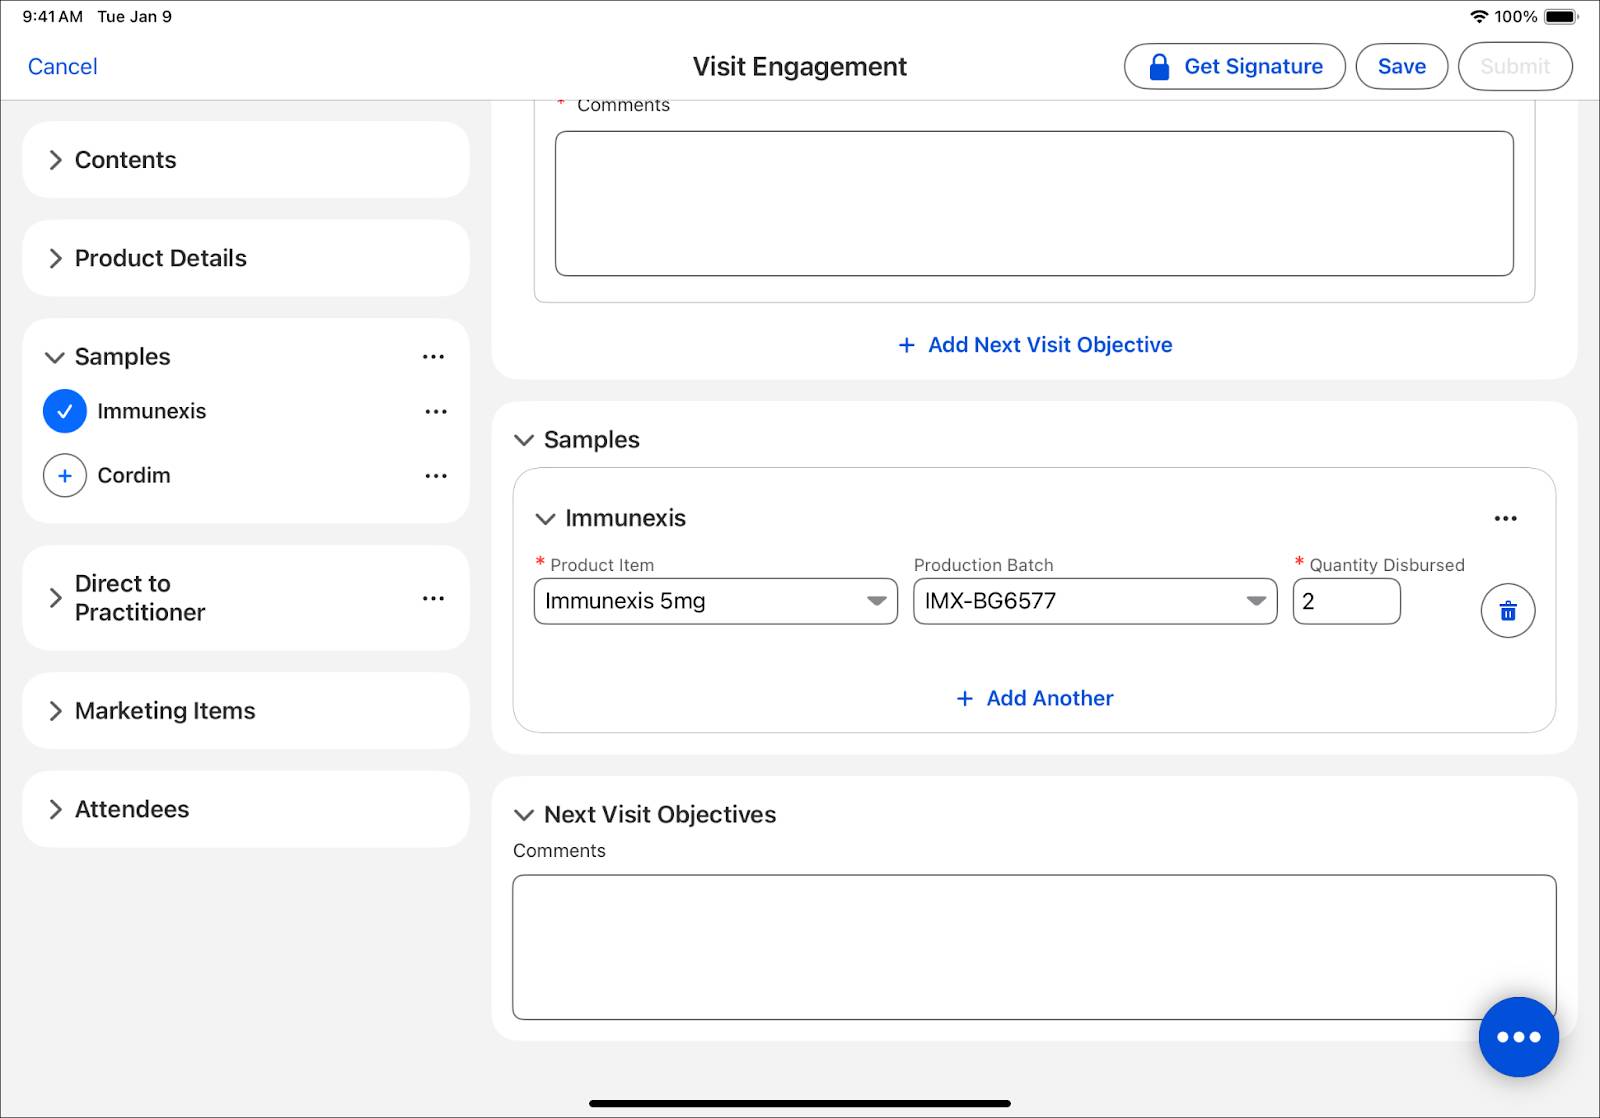This screenshot has height=1118, width=1600.
Task: Open the ellipsis menu next to Samples
Action: click(x=433, y=356)
